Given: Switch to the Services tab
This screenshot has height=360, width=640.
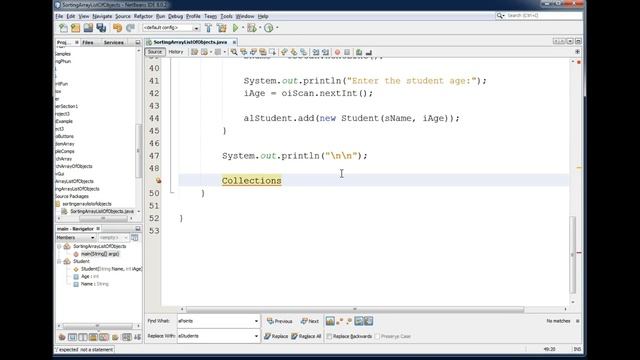Looking at the screenshot, I should (113, 42).
